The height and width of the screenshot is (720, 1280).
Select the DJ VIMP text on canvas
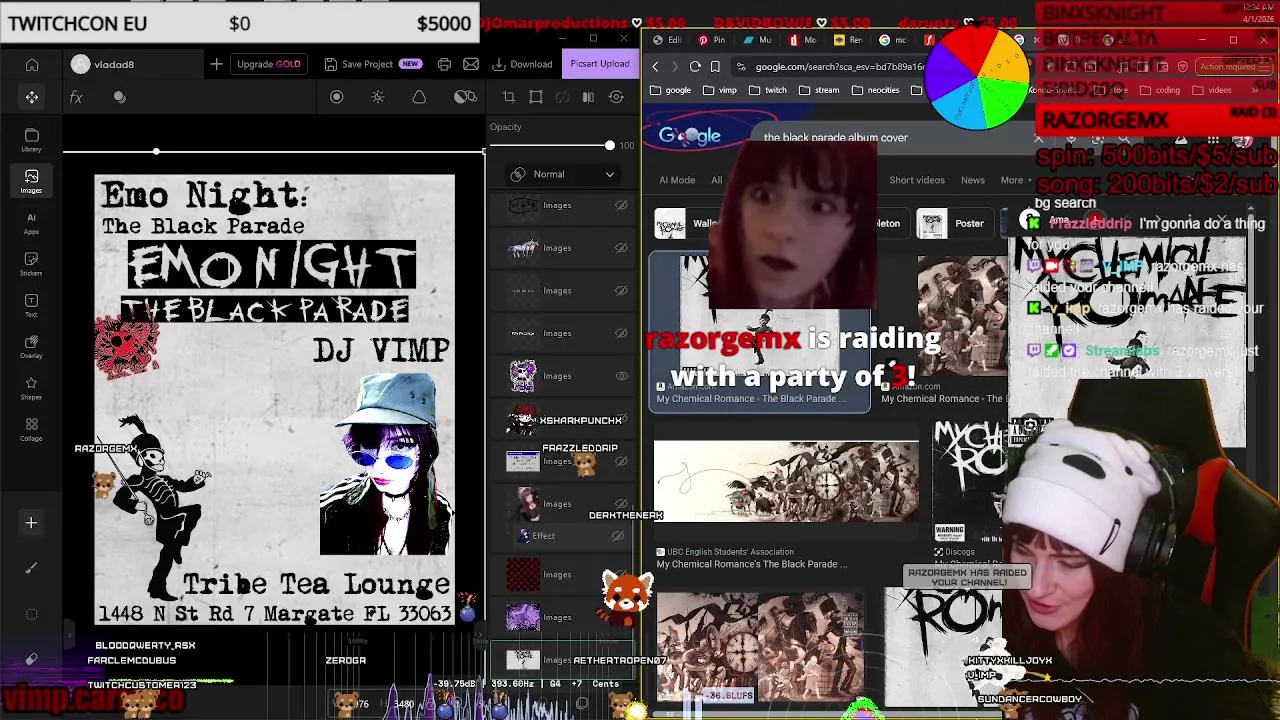(381, 349)
